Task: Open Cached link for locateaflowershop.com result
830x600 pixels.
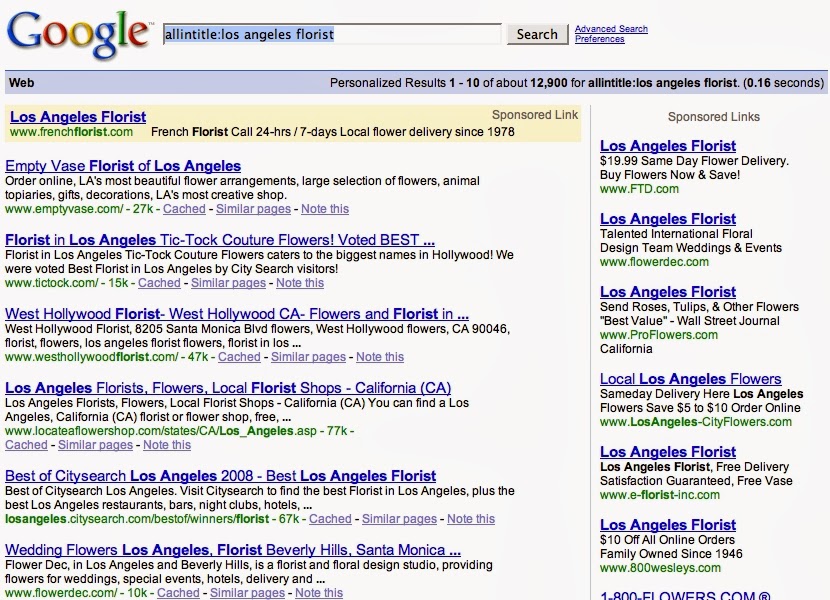Action: pos(26,445)
